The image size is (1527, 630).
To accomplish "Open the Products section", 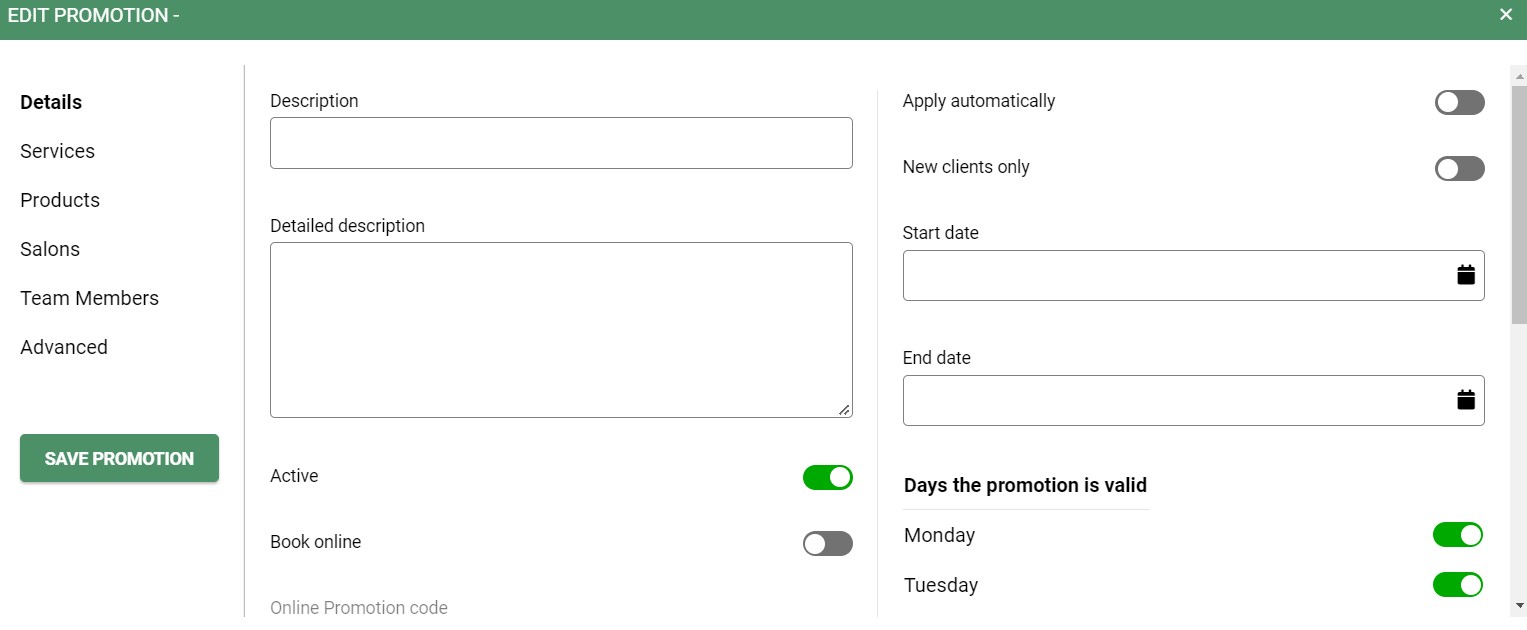I will click(x=60, y=200).
